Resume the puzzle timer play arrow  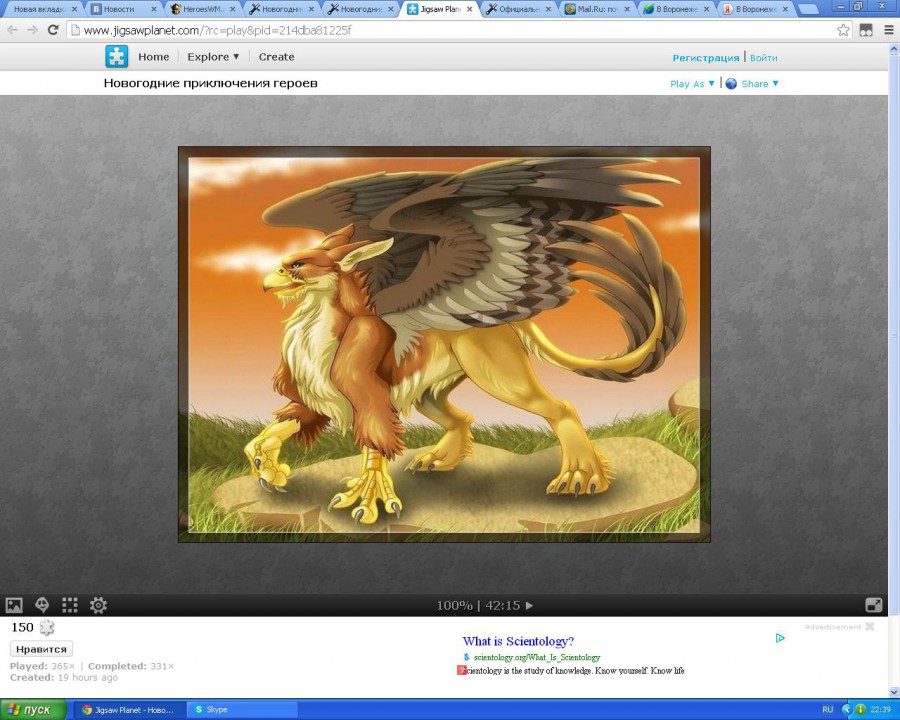pyautogui.click(x=529, y=605)
